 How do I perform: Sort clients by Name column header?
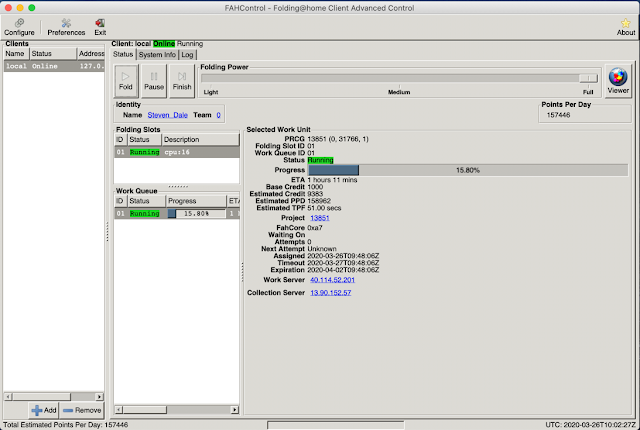[16, 53]
